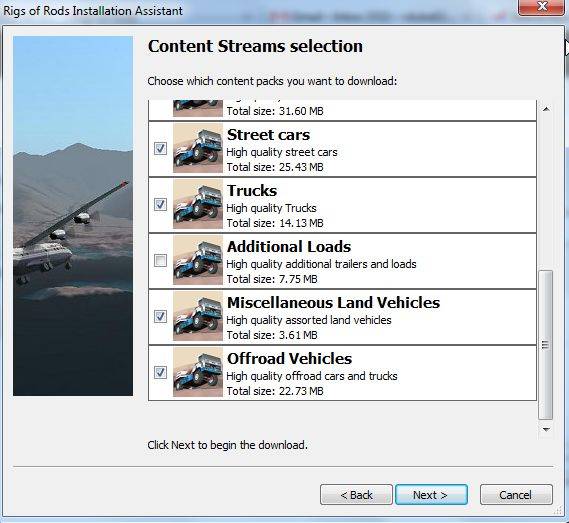The height and width of the screenshot is (523, 569).
Task: Click the Additional Loads pack icon
Action: point(198,260)
